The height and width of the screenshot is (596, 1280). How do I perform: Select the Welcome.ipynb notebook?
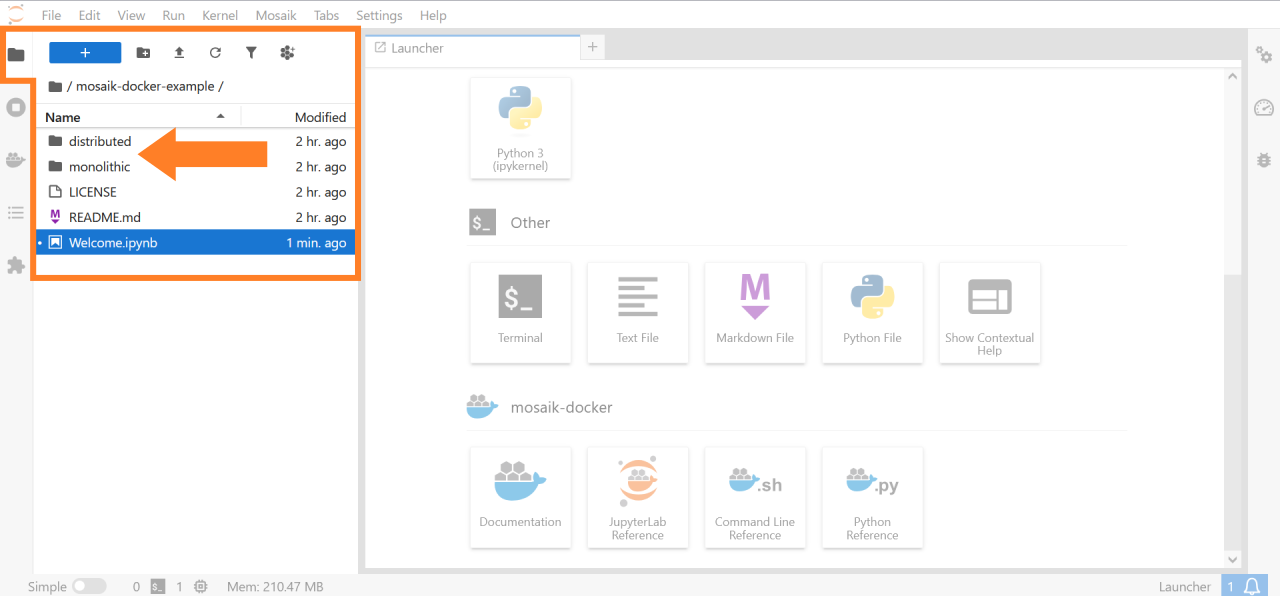tap(196, 243)
